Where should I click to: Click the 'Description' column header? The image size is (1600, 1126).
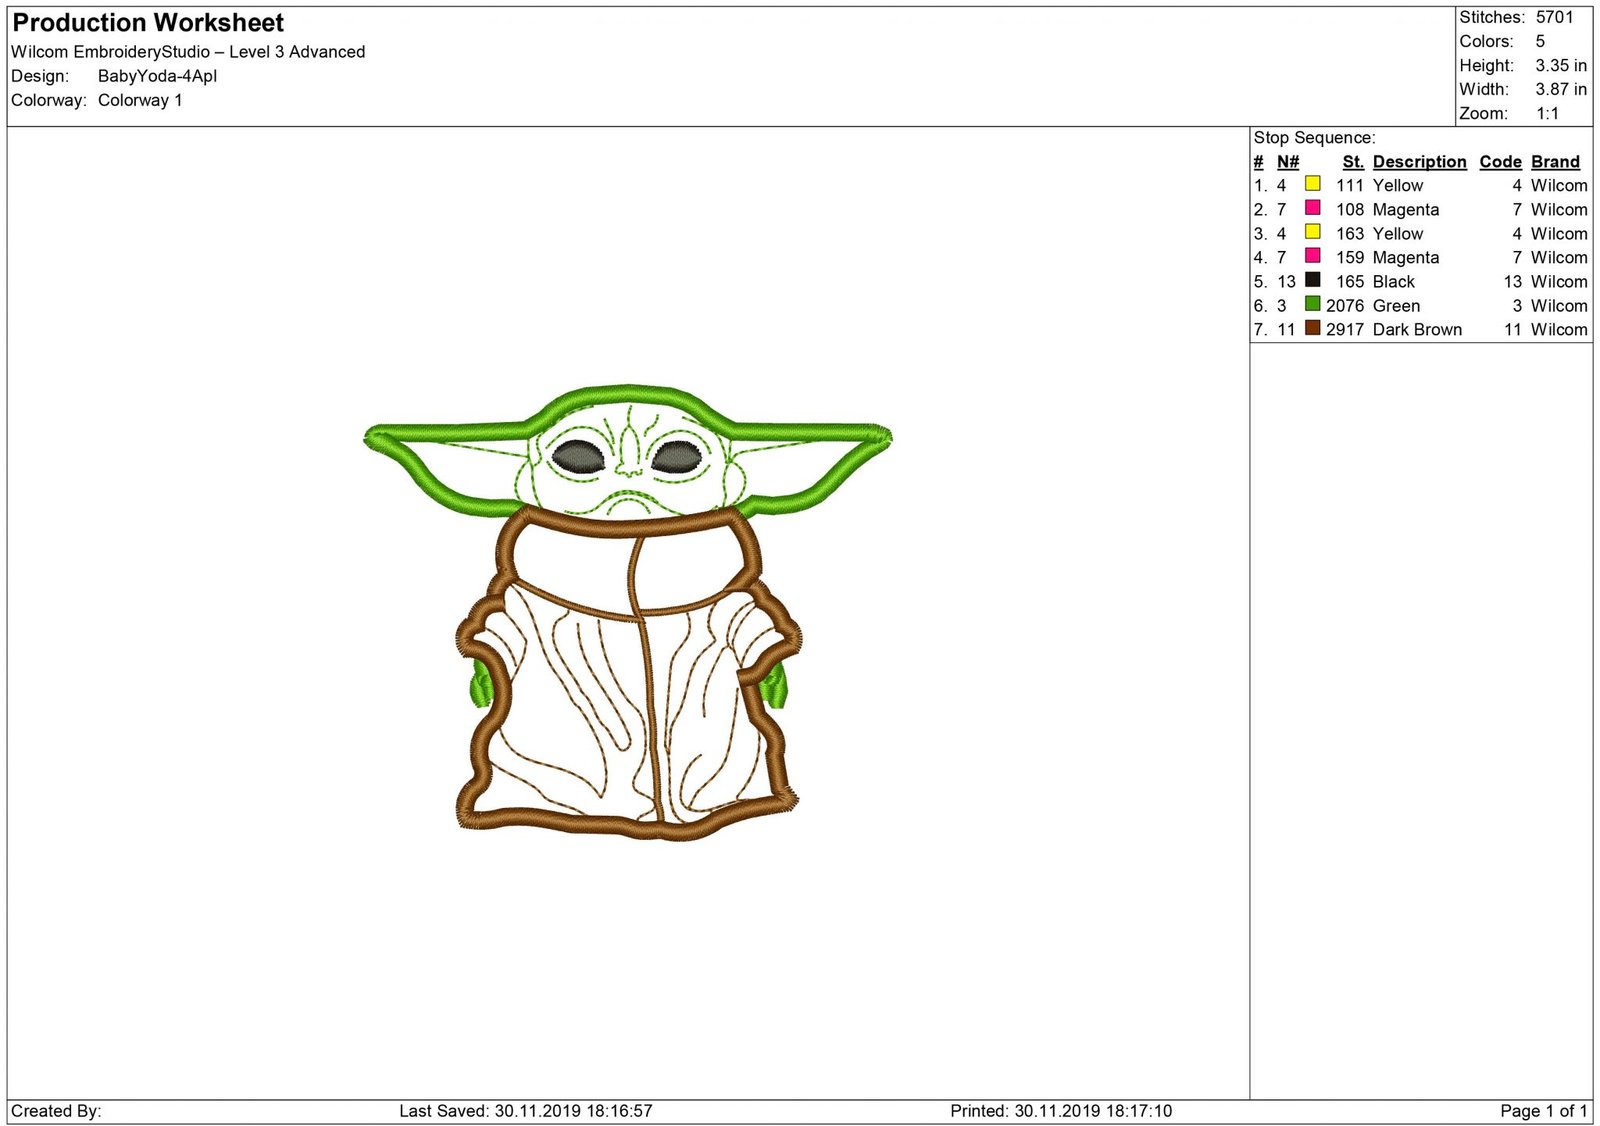pyautogui.click(x=1419, y=162)
